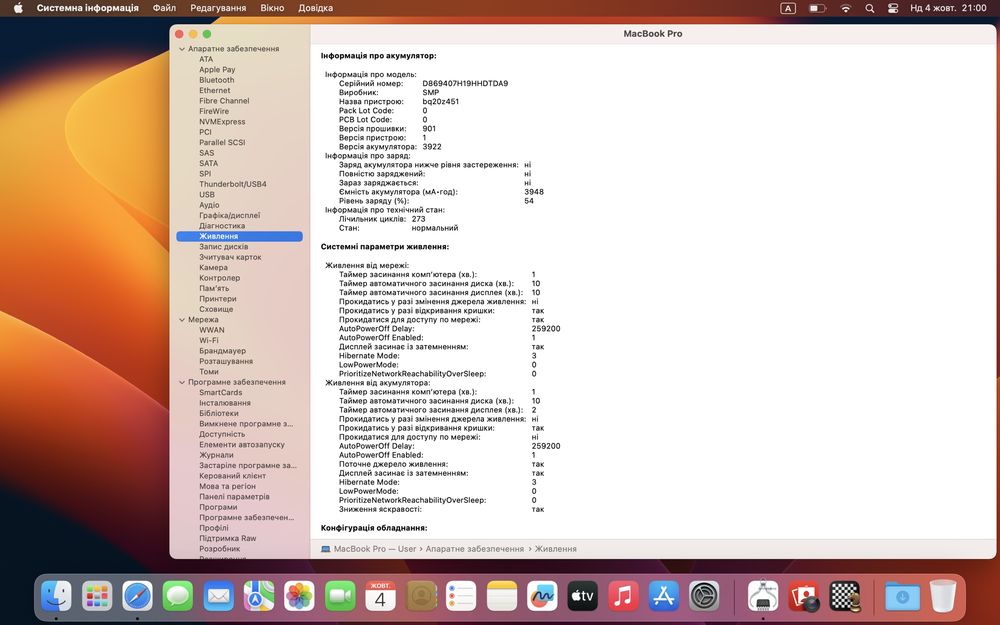
Task: Open Freeform app in the Dock
Action: click(542, 596)
